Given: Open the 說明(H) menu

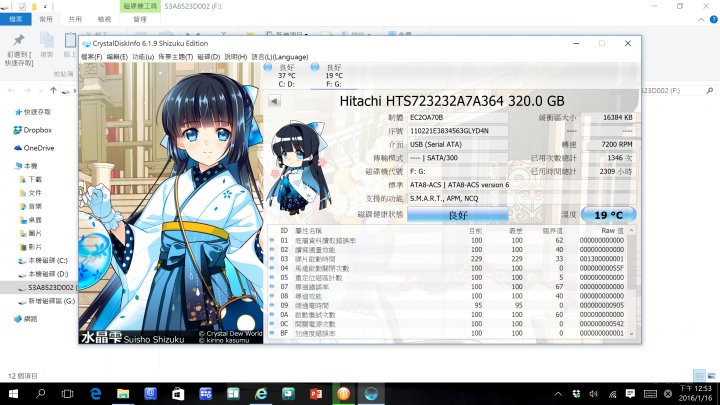Looking at the screenshot, I should pyautogui.click(x=236, y=57).
